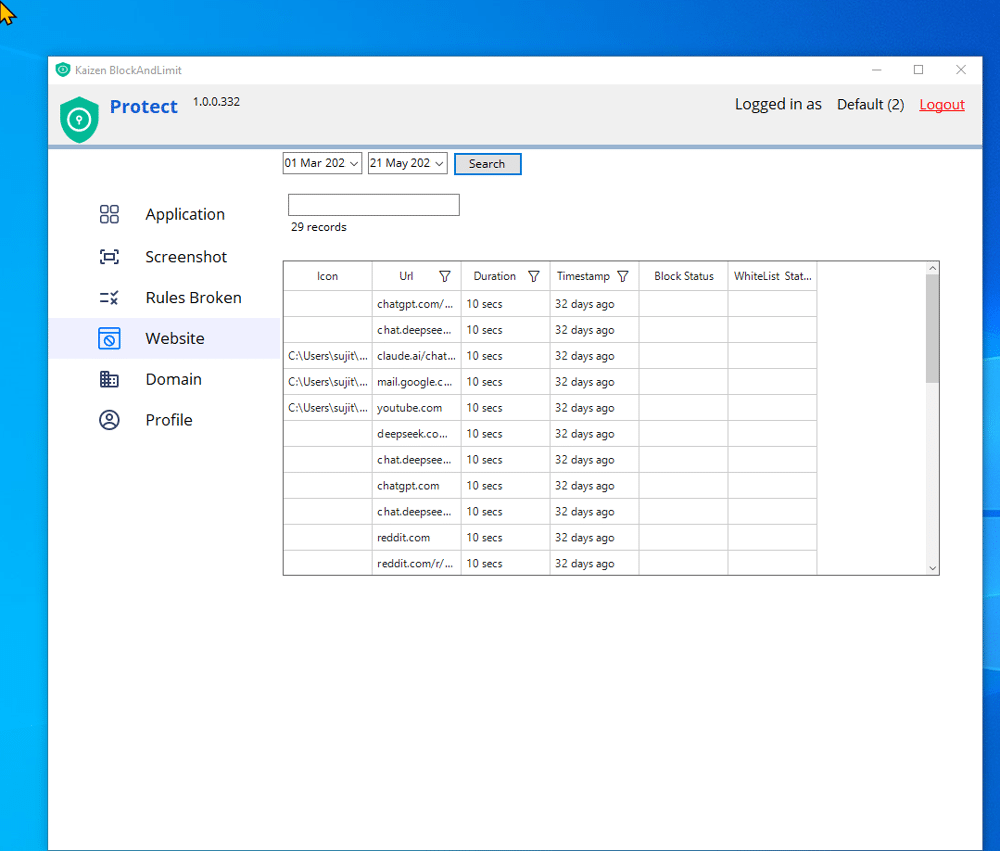The height and width of the screenshot is (851, 1000).
Task: Click the record filter text box
Action: pos(373,205)
